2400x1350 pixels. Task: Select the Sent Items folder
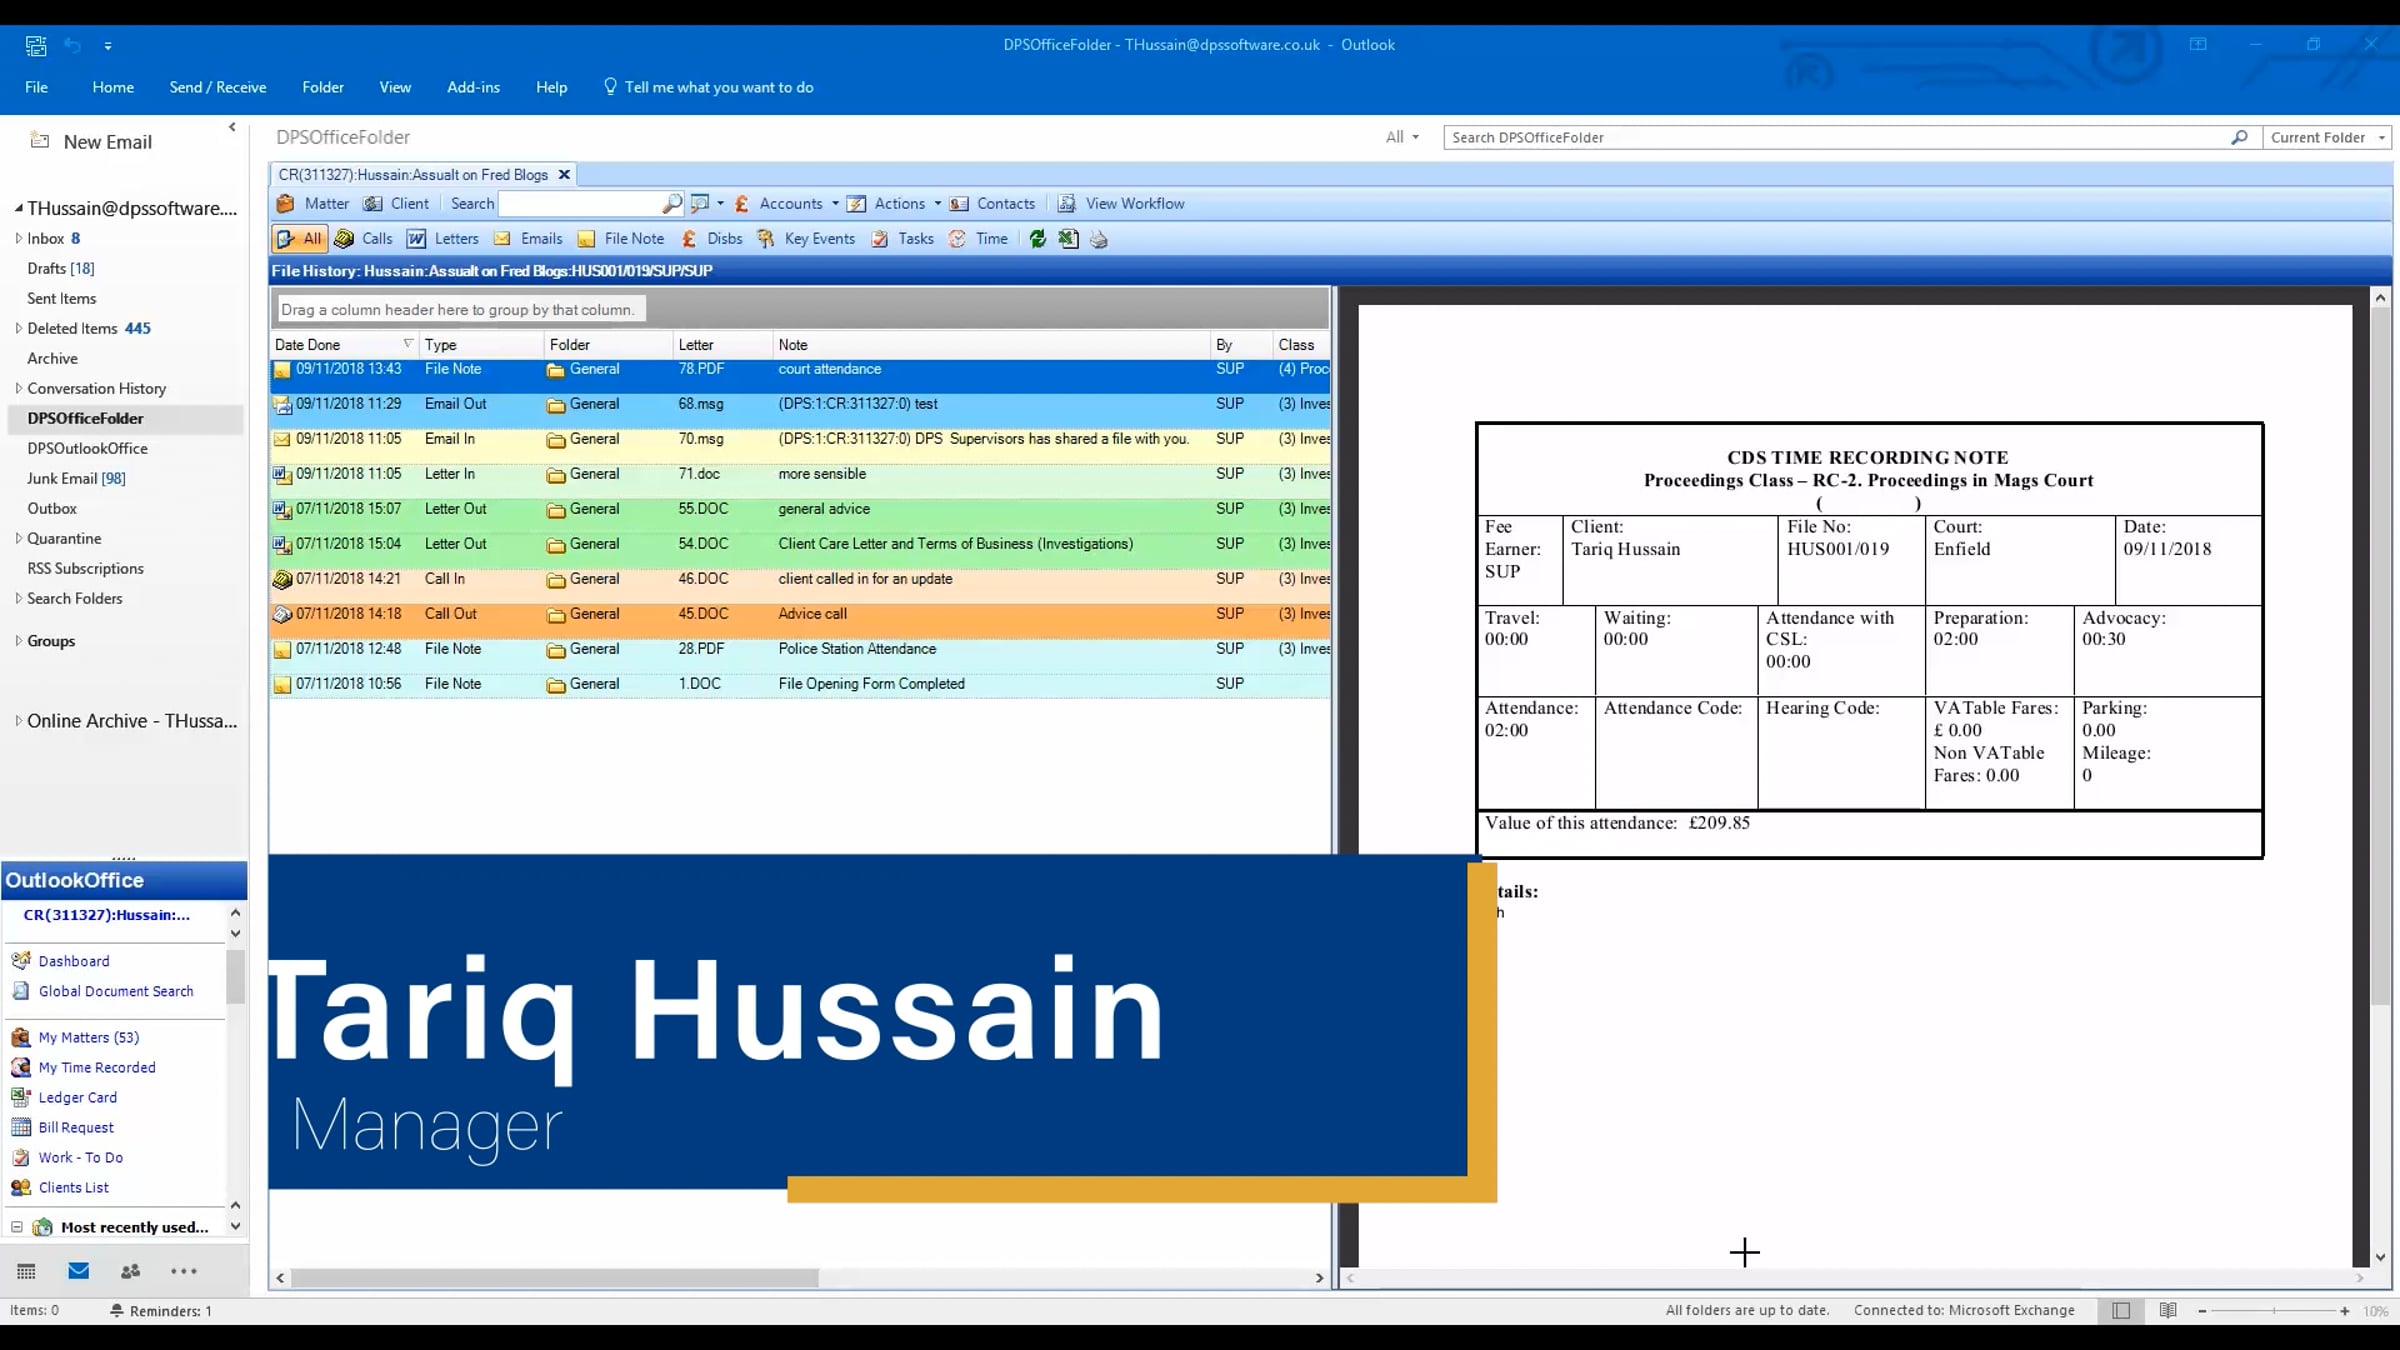pos(62,298)
